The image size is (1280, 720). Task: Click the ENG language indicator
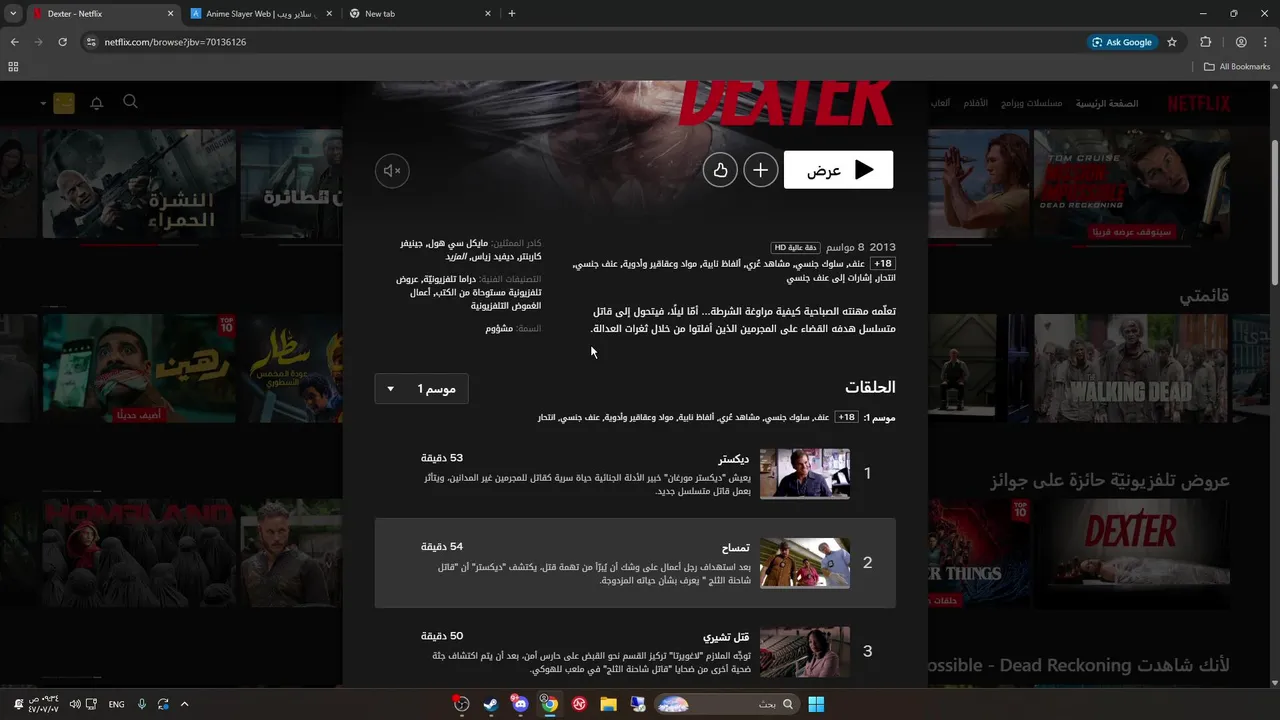pyautogui.click(x=116, y=704)
